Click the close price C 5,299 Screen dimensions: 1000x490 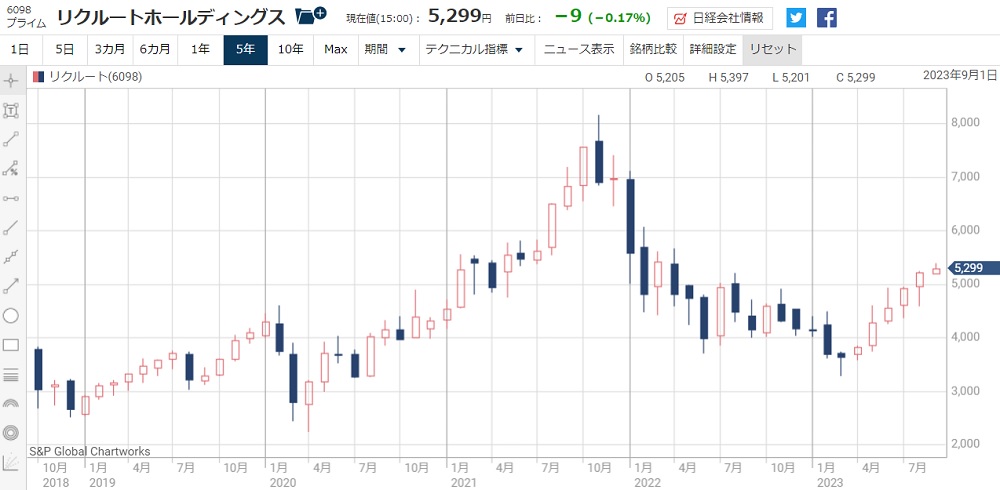point(855,77)
